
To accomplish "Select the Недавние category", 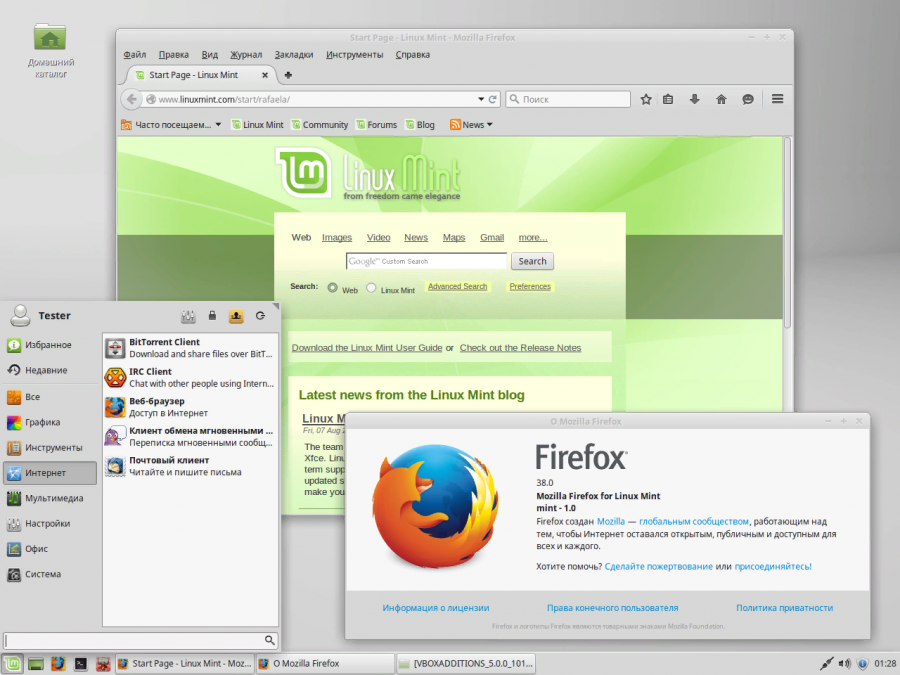I will pyautogui.click(x=50, y=370).
